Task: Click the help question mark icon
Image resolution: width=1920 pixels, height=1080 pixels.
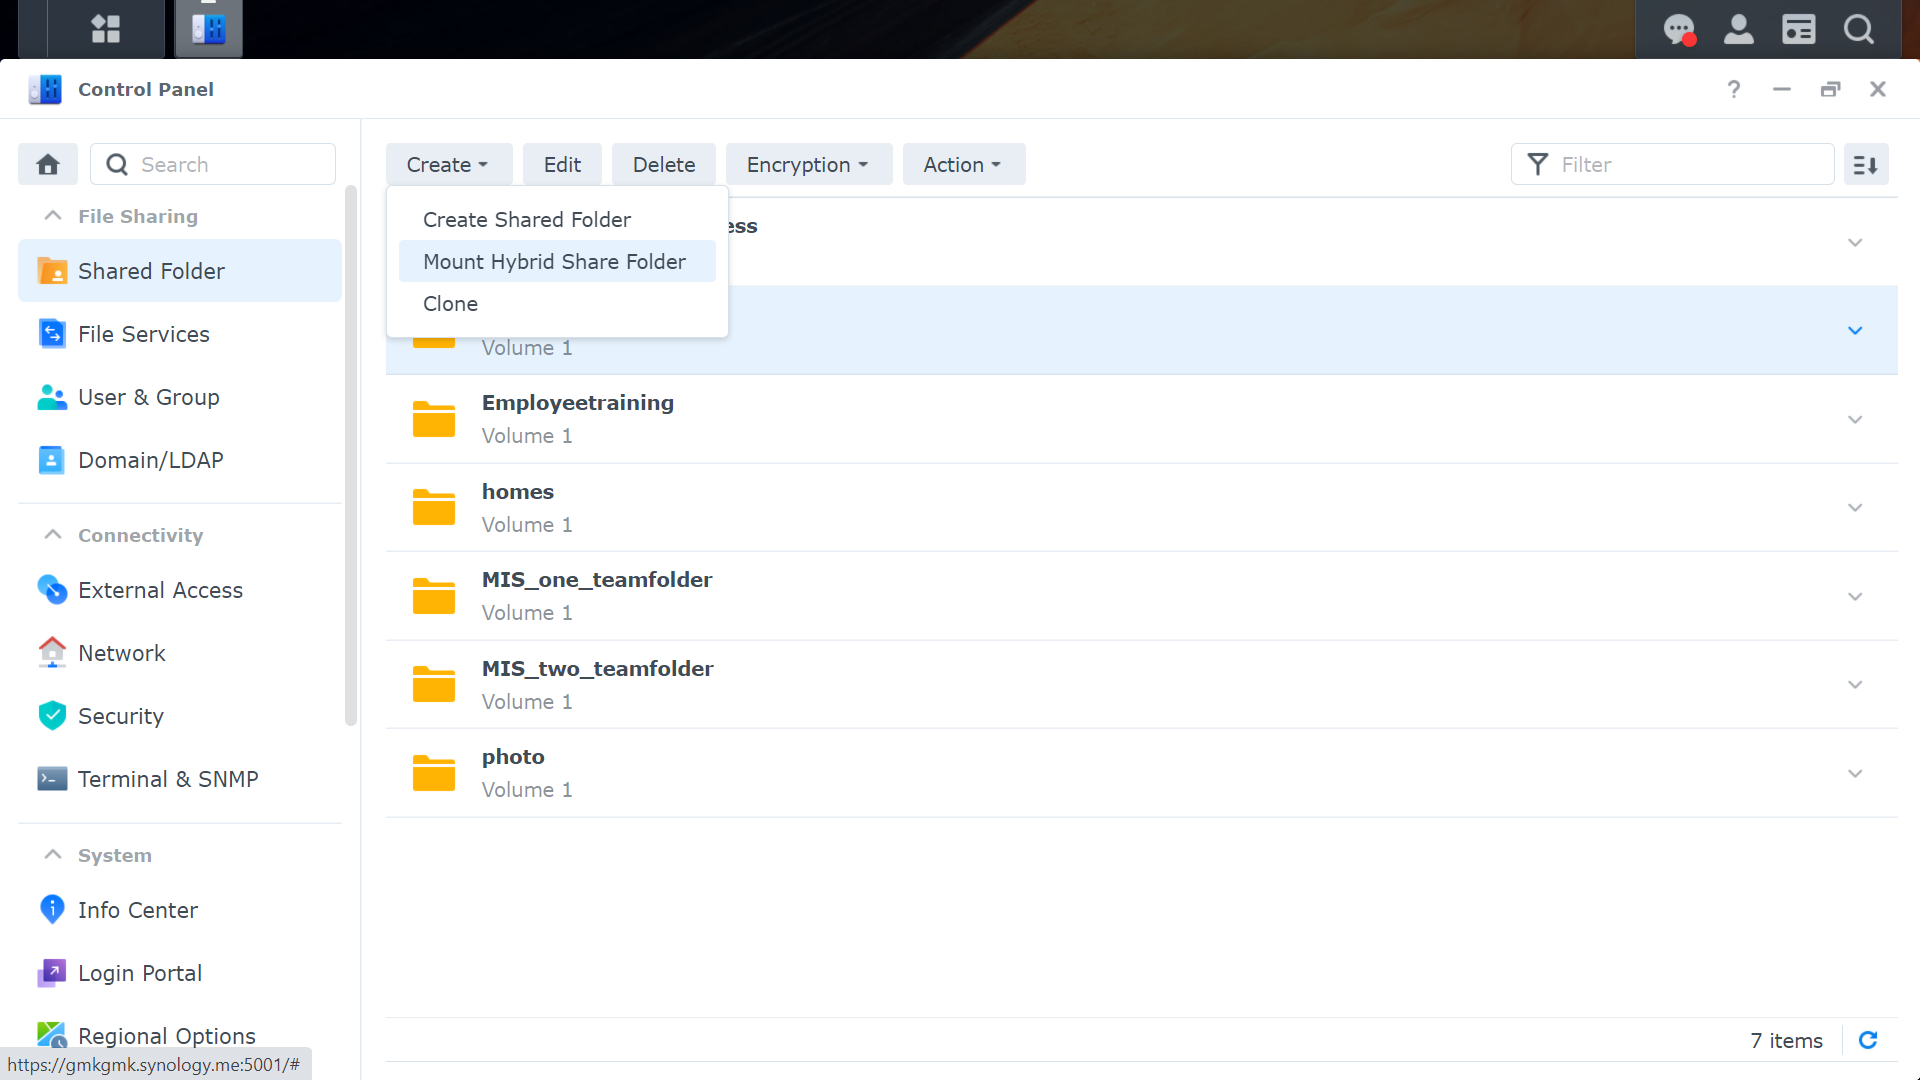Action: point(1733,89)
